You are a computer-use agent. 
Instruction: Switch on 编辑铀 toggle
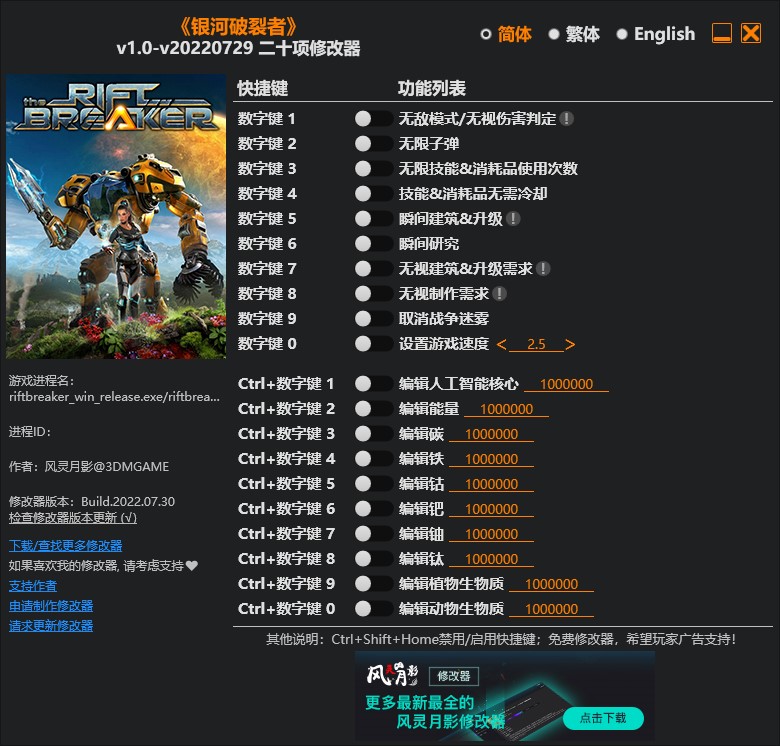374,534
